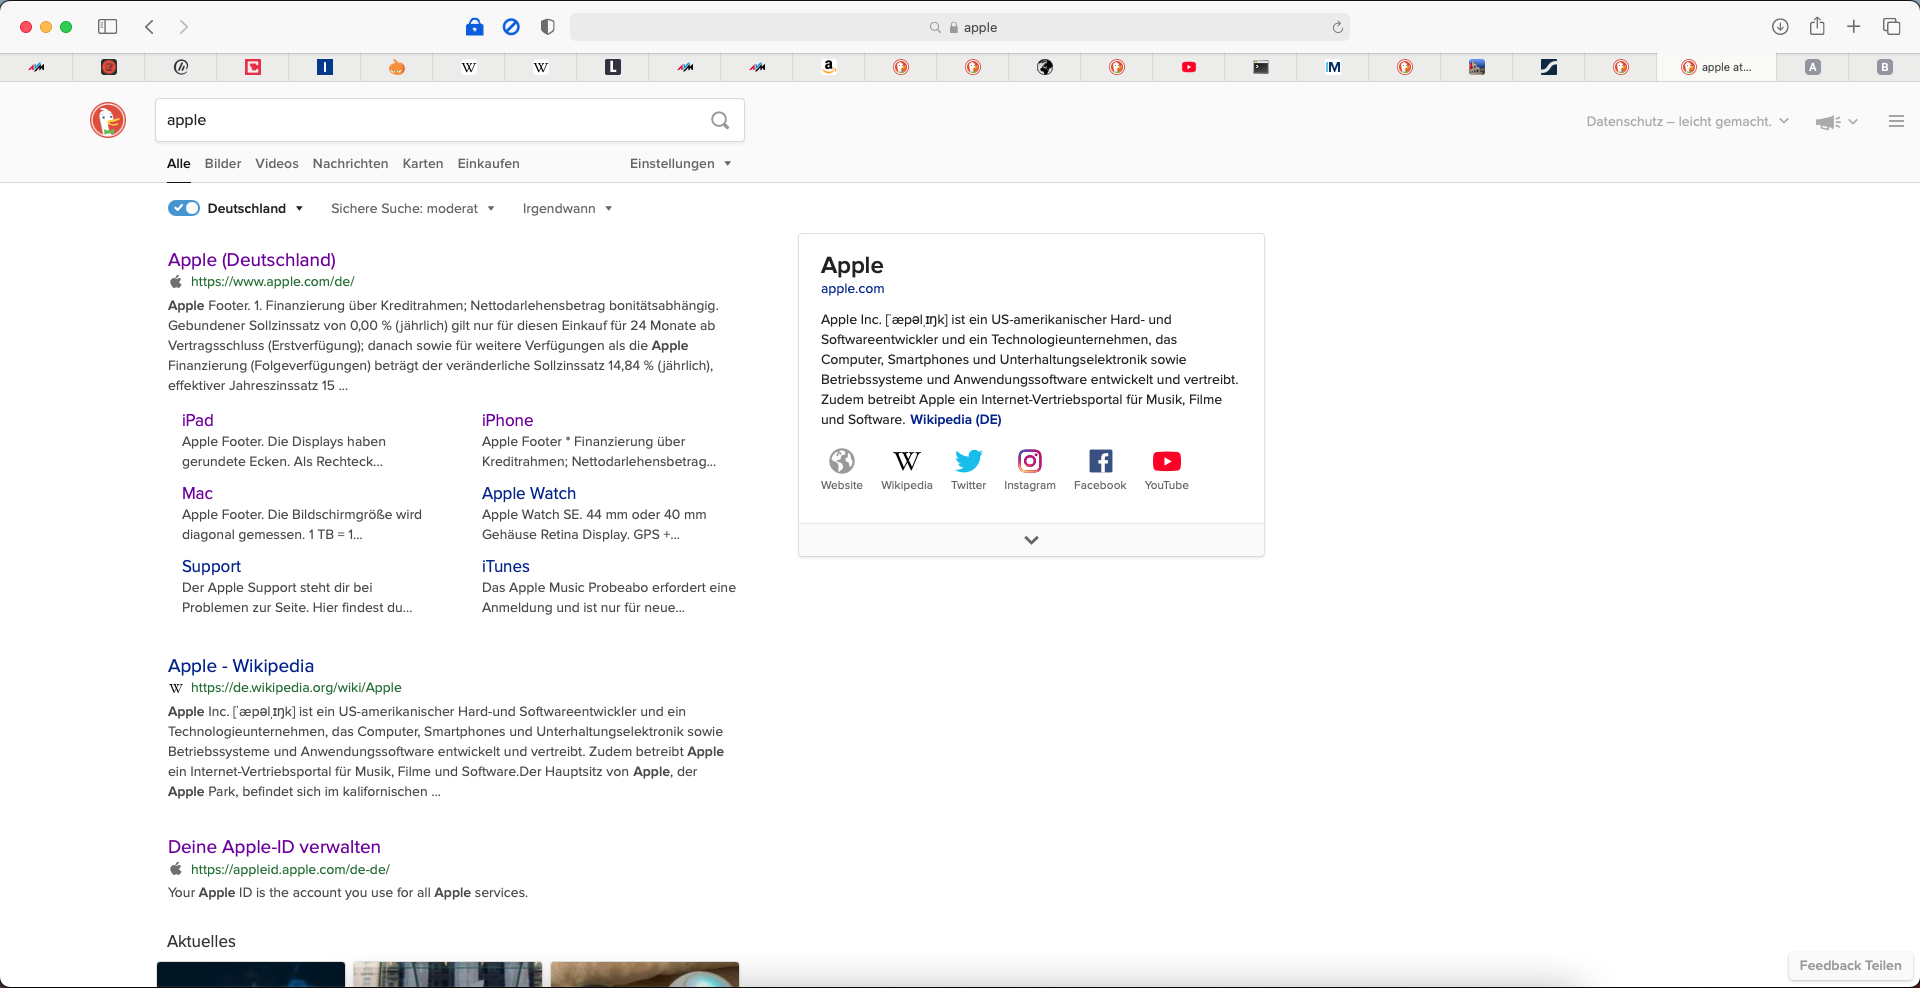Click the DuckDuckGo logo icon
This screenshot has width=1920, height=988.
(108, 120)
